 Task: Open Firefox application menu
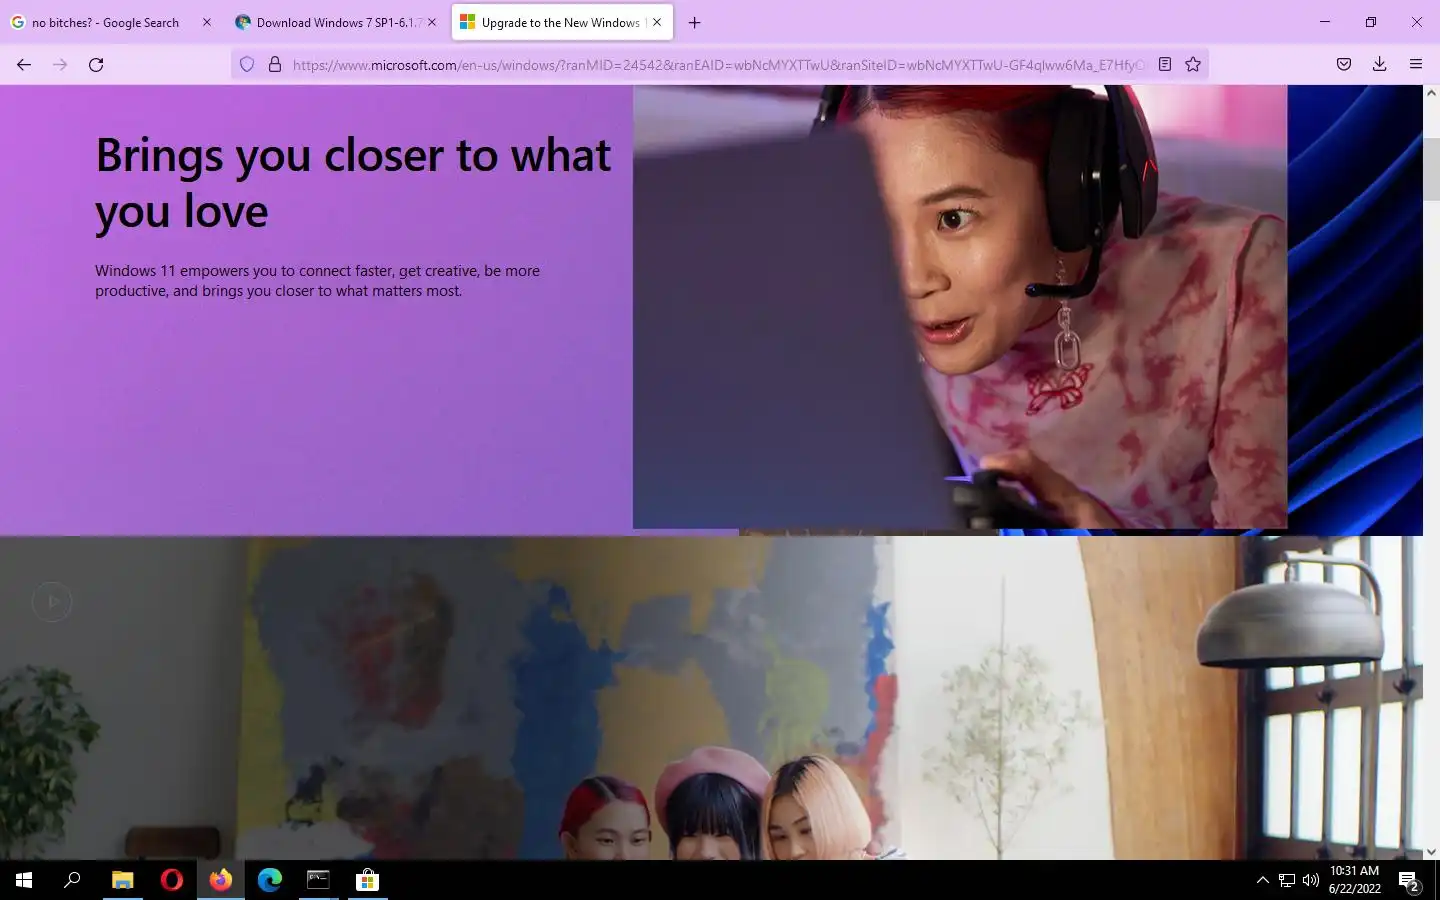click(x=1415, y=64)
